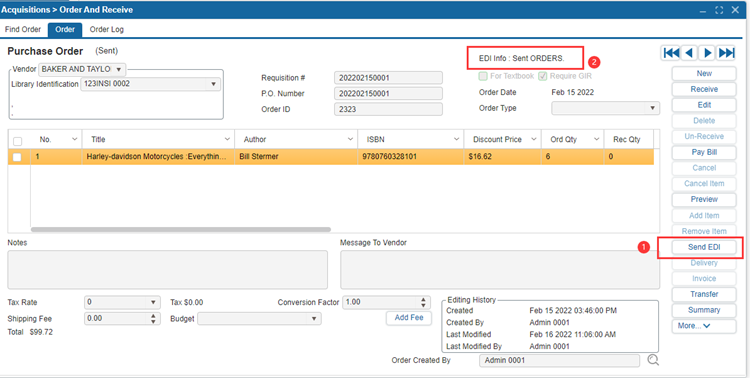Click the Invoice button
This screenshot has height=378, width=750.
[704, 278]
